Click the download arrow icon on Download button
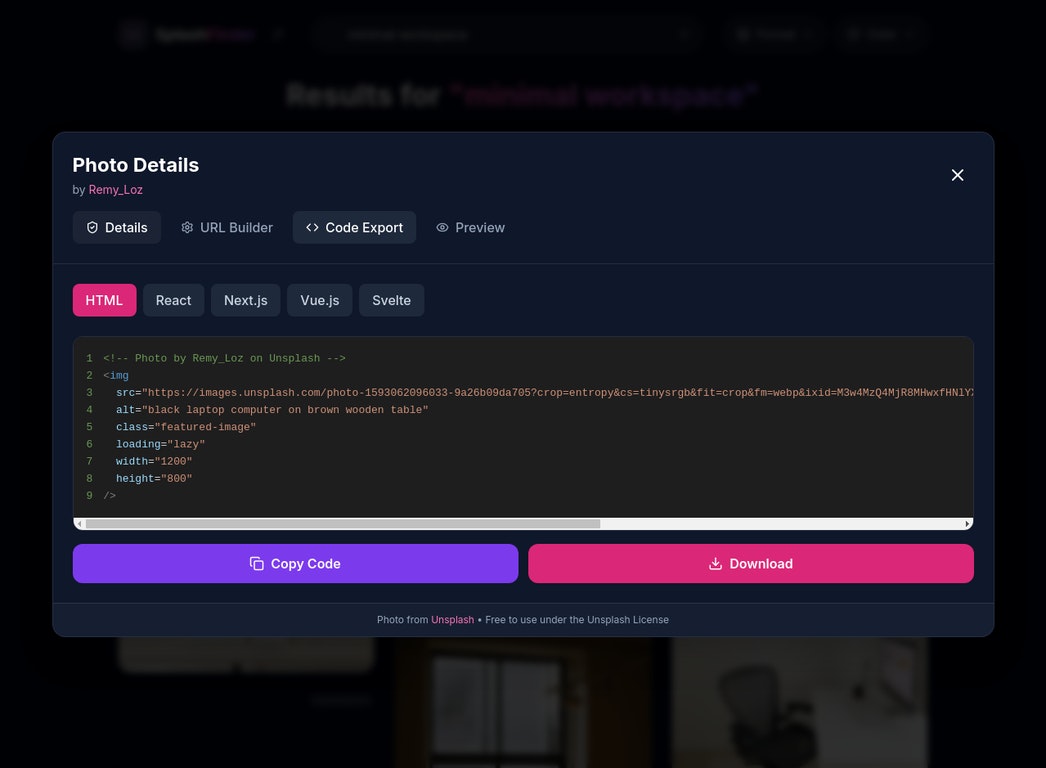The image size is (1046, 768). coord(716,563)
